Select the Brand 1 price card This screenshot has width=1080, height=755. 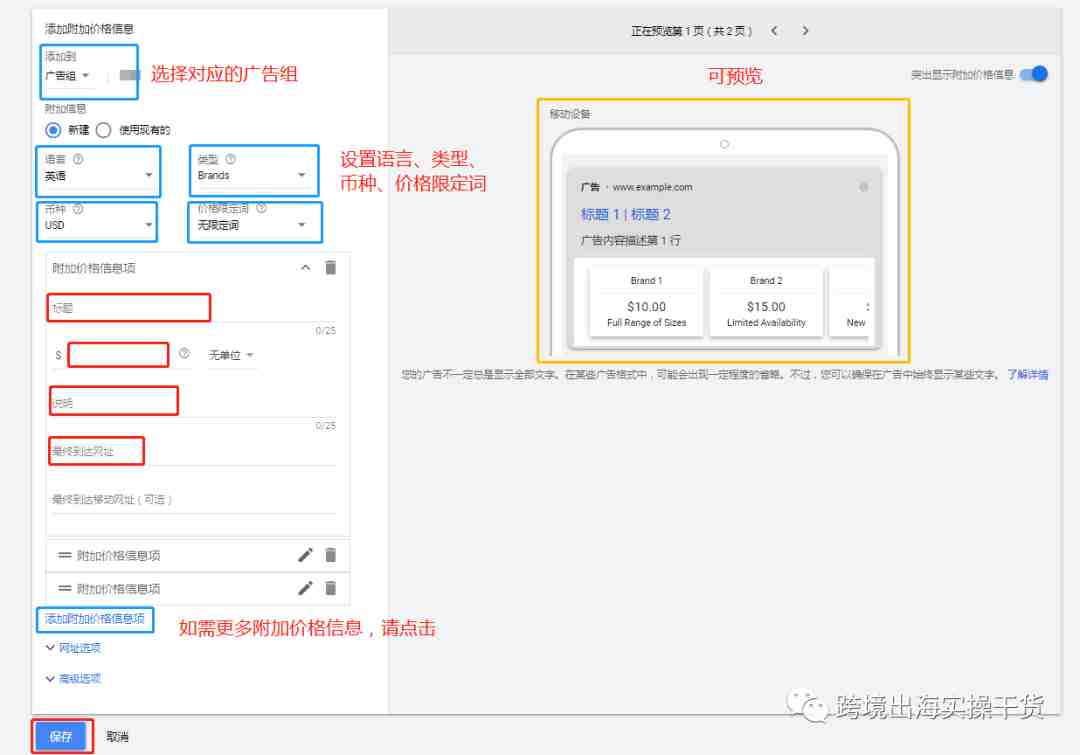point(646,302)
